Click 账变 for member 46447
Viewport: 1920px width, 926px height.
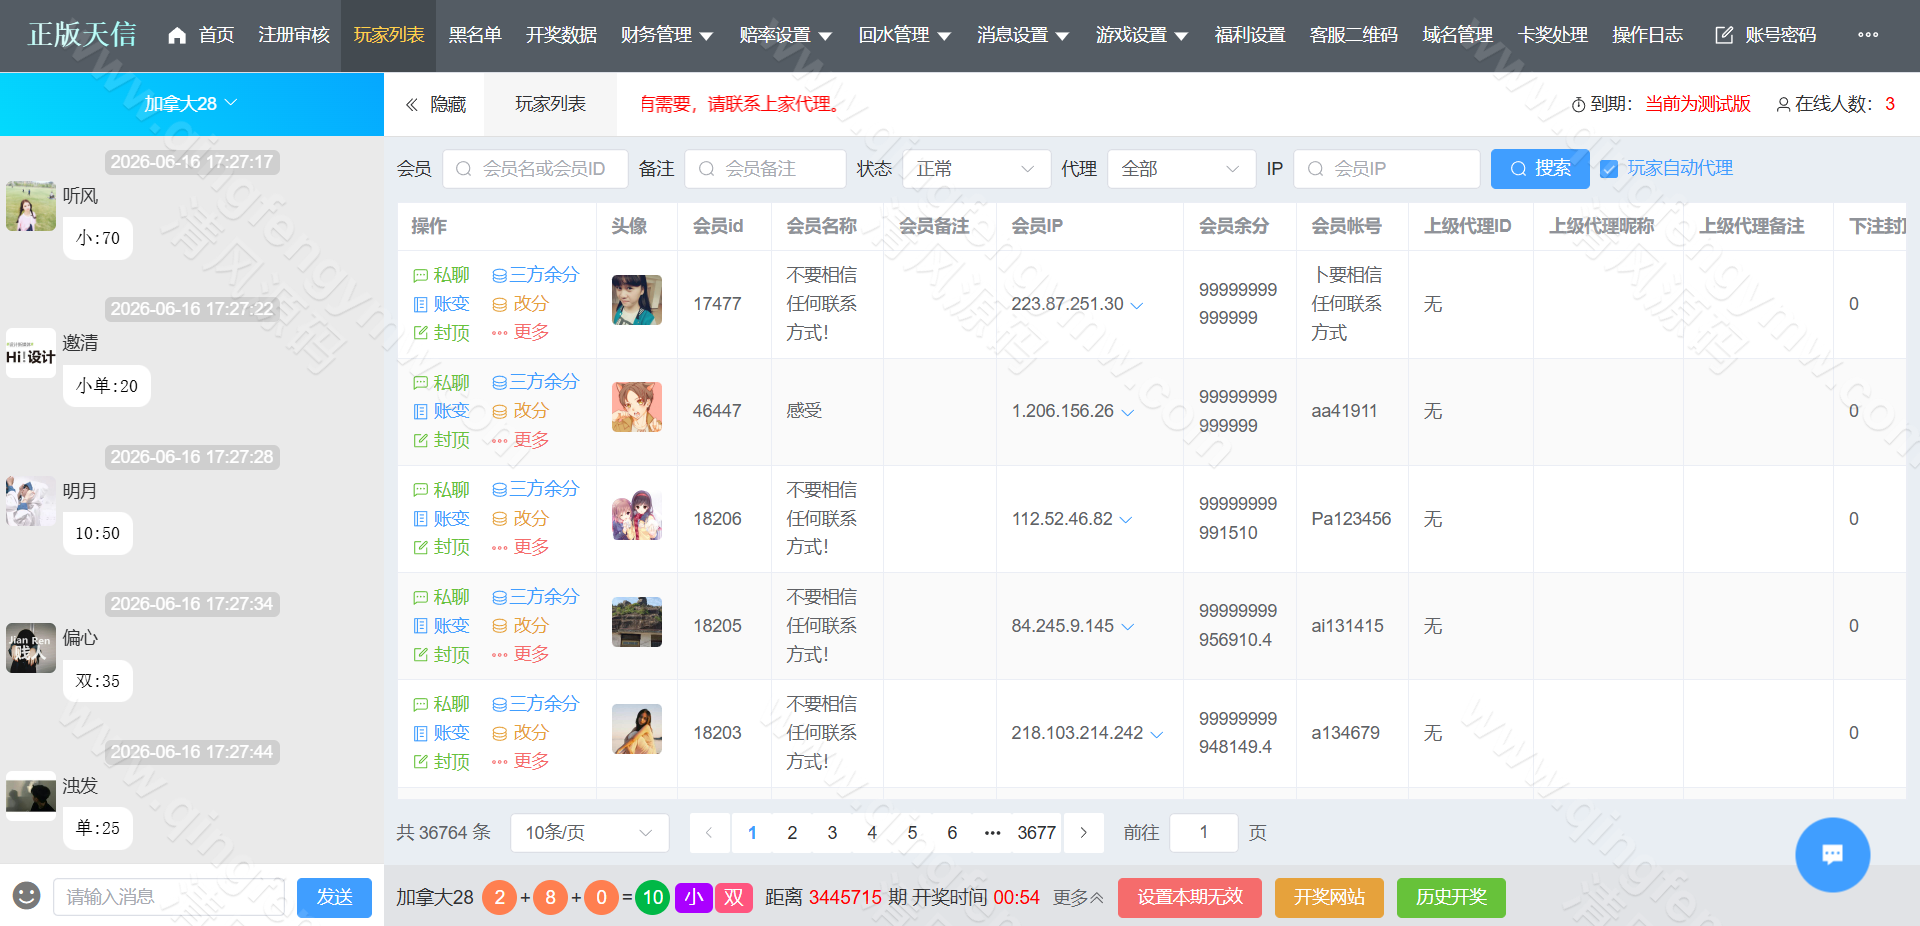click(441, 411)
